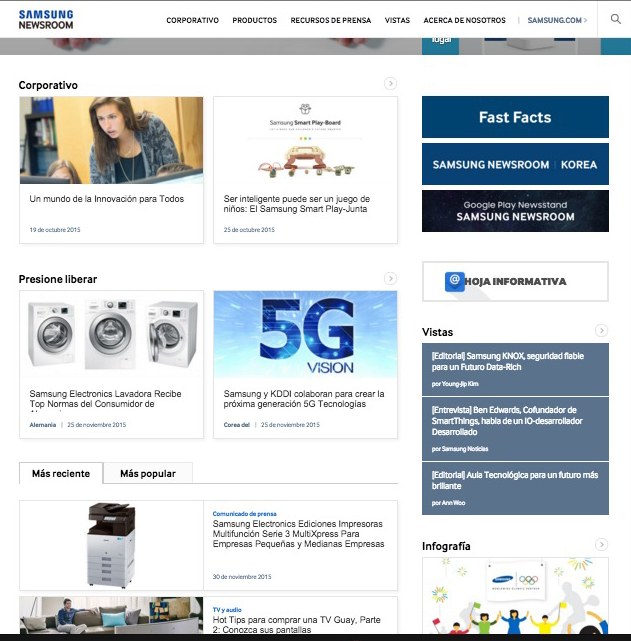Screen dimensions: 631x641
Task: Visit the SAMSUNG.COM link
Action: pos(556,20)
